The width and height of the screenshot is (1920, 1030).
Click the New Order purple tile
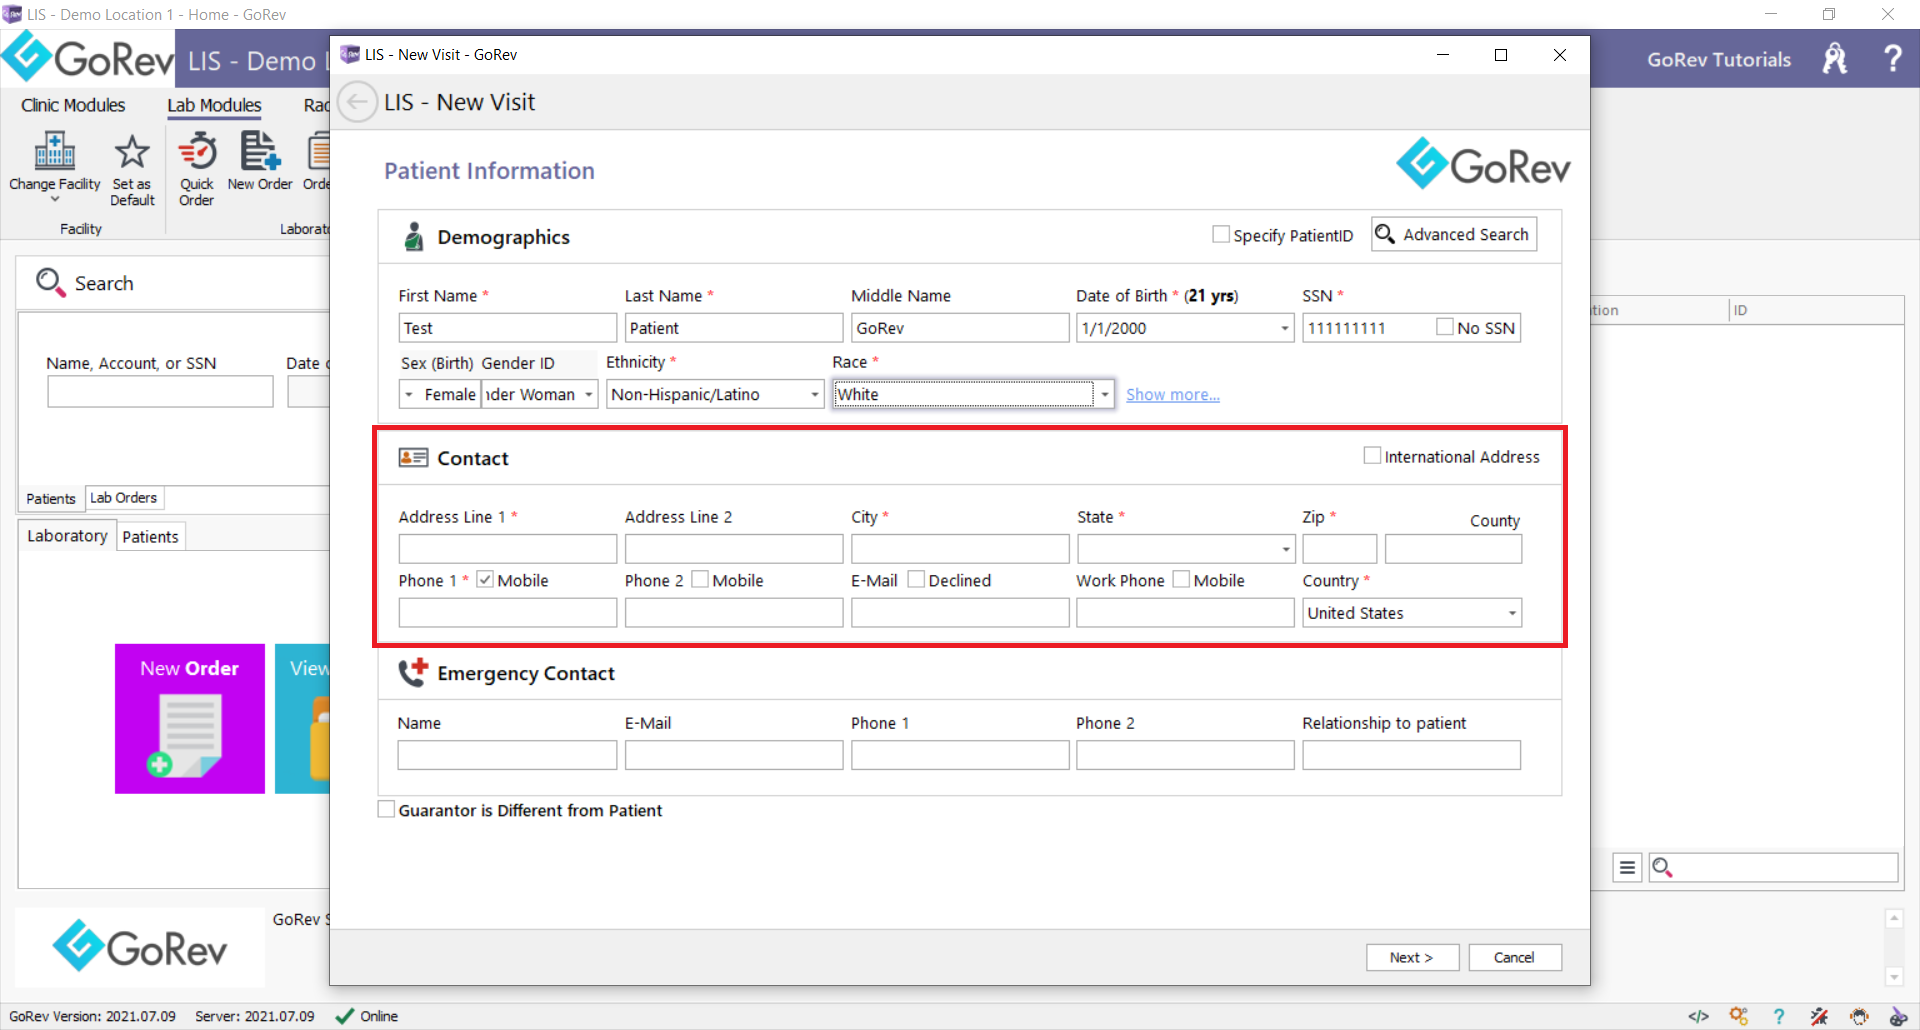[x=190, y=719]
